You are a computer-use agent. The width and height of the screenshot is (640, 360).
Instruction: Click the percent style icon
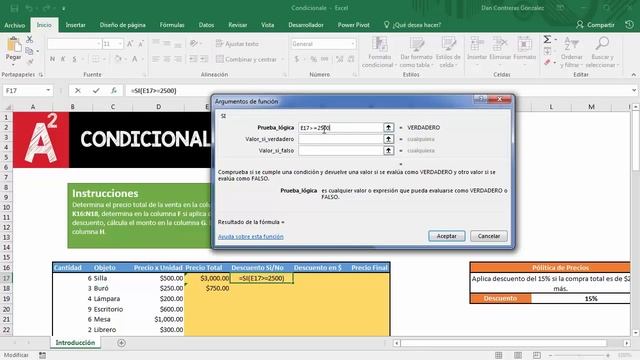coord(313,59)
